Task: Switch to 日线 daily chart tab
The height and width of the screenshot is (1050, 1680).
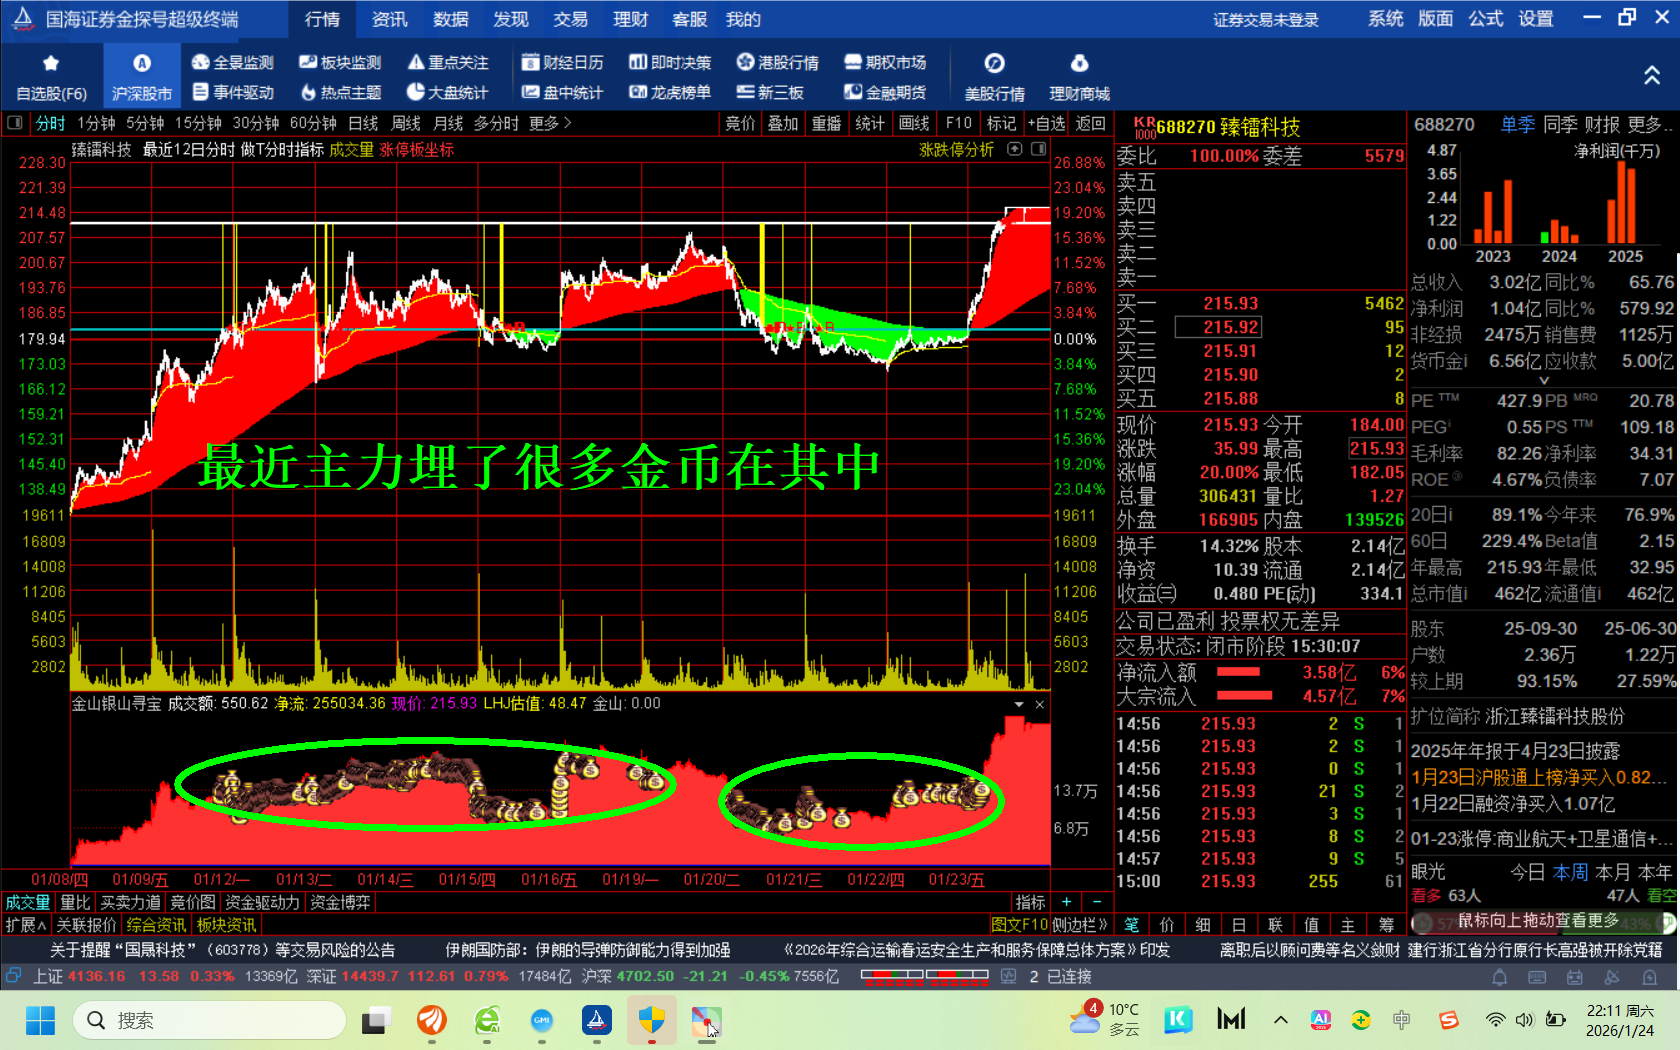Action: (363, 123)
